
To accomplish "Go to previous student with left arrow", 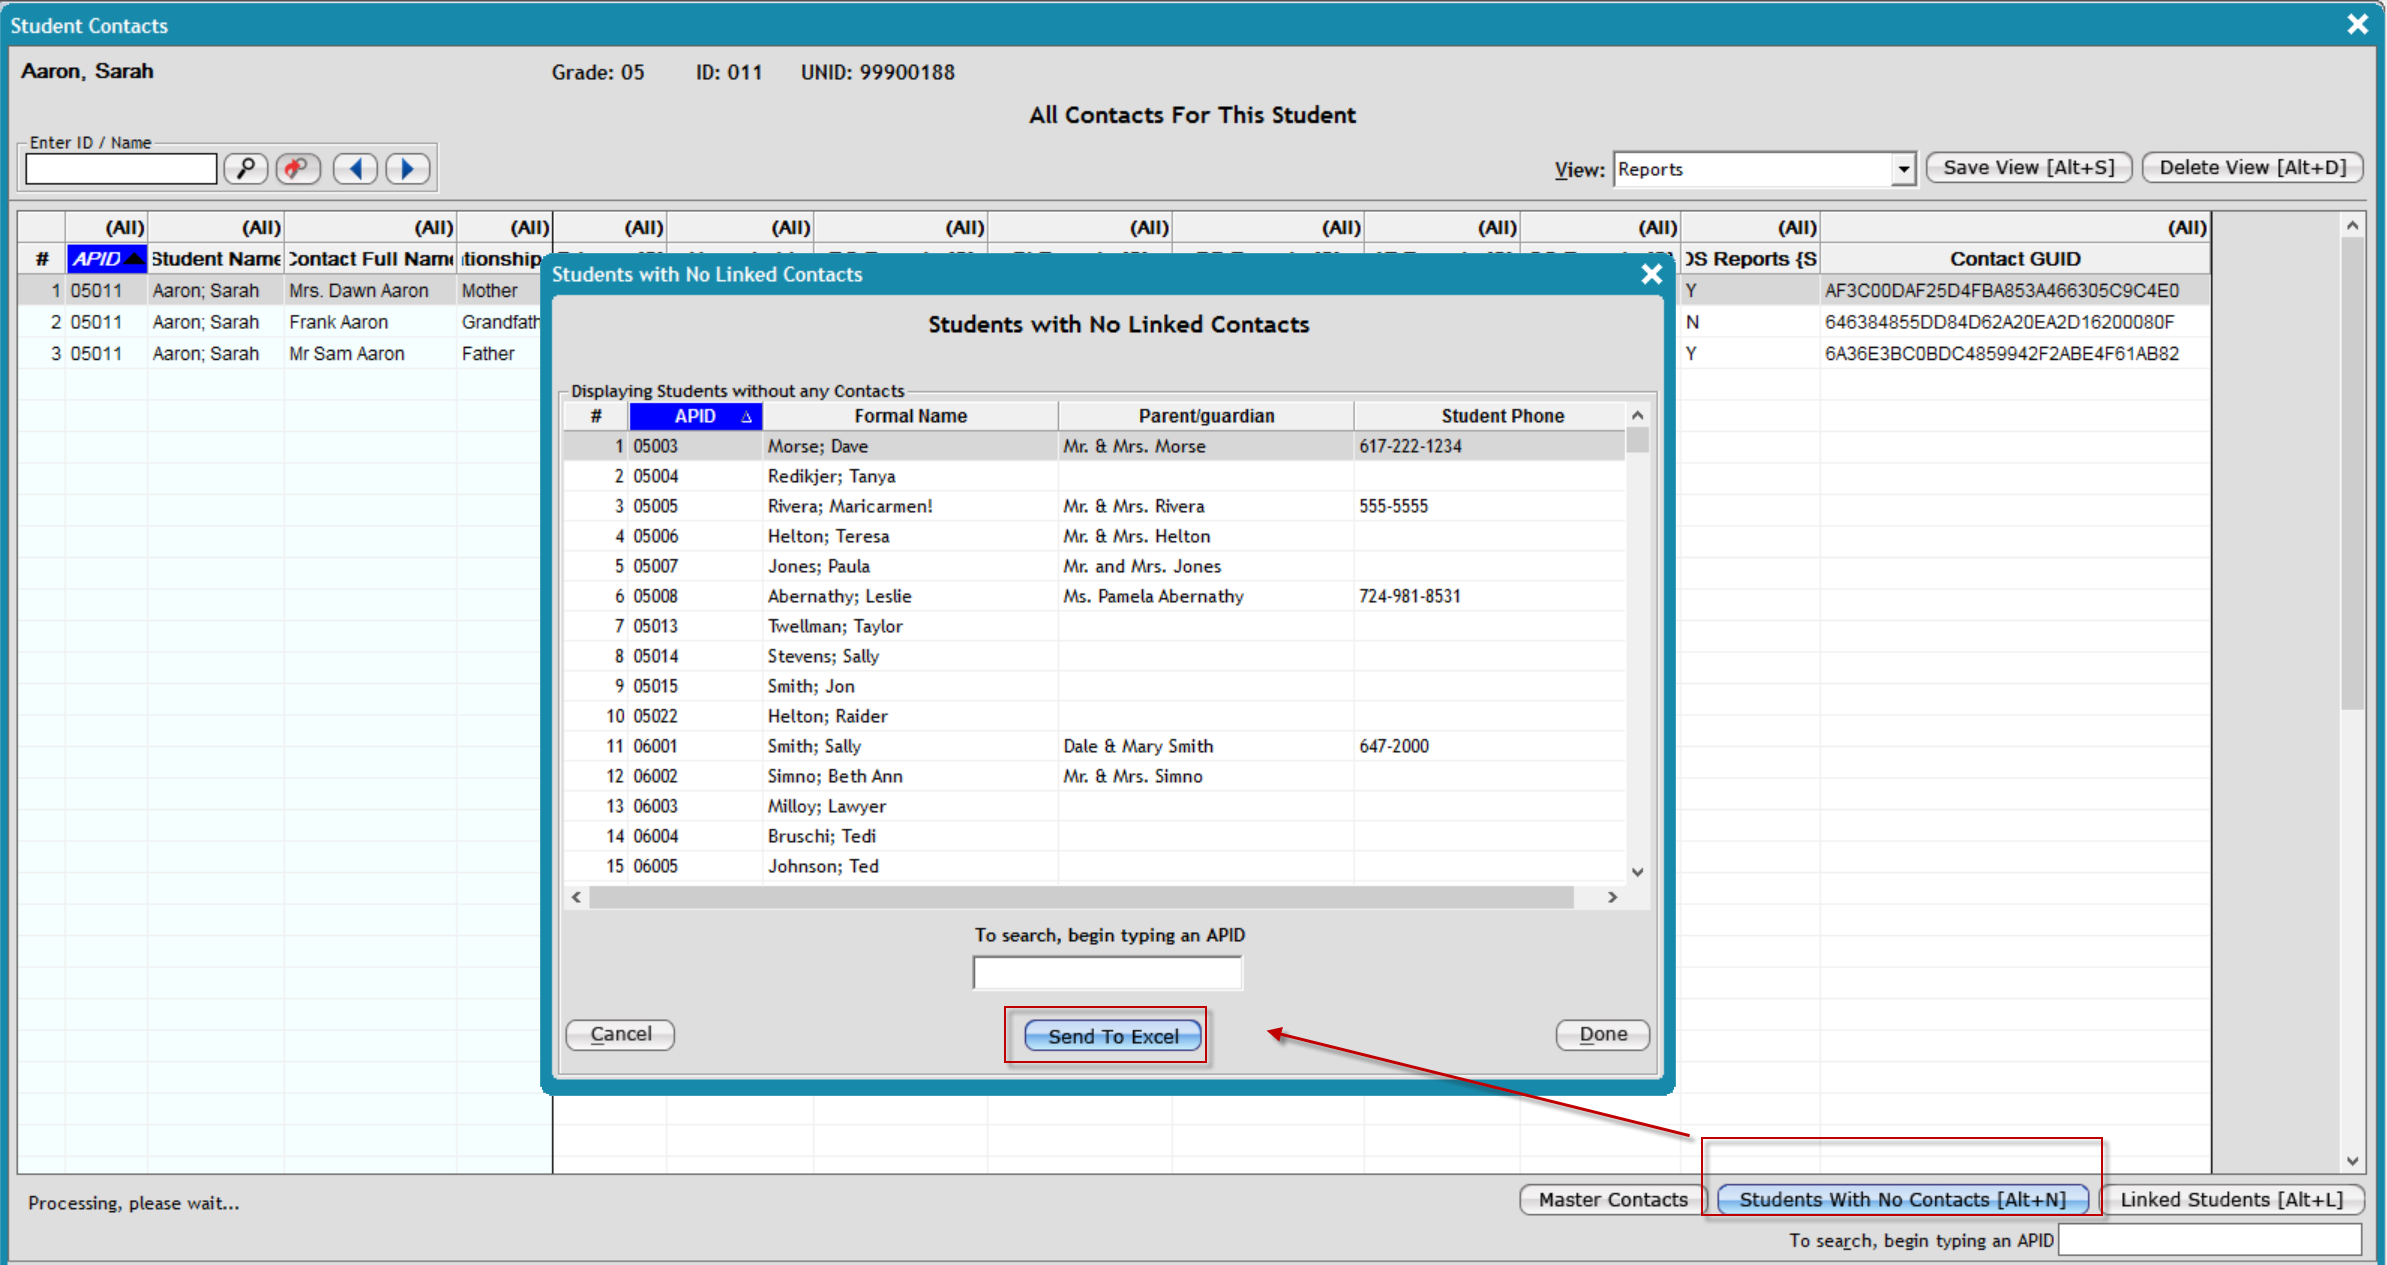I will pos(356,168).
